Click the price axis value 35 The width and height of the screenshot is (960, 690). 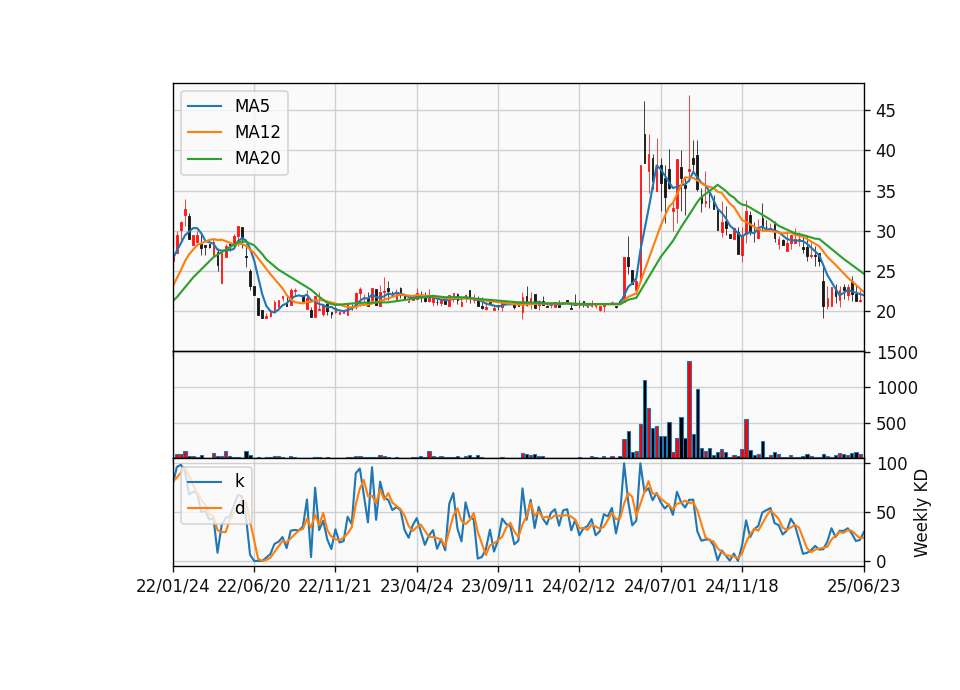[x=885, y=192]
